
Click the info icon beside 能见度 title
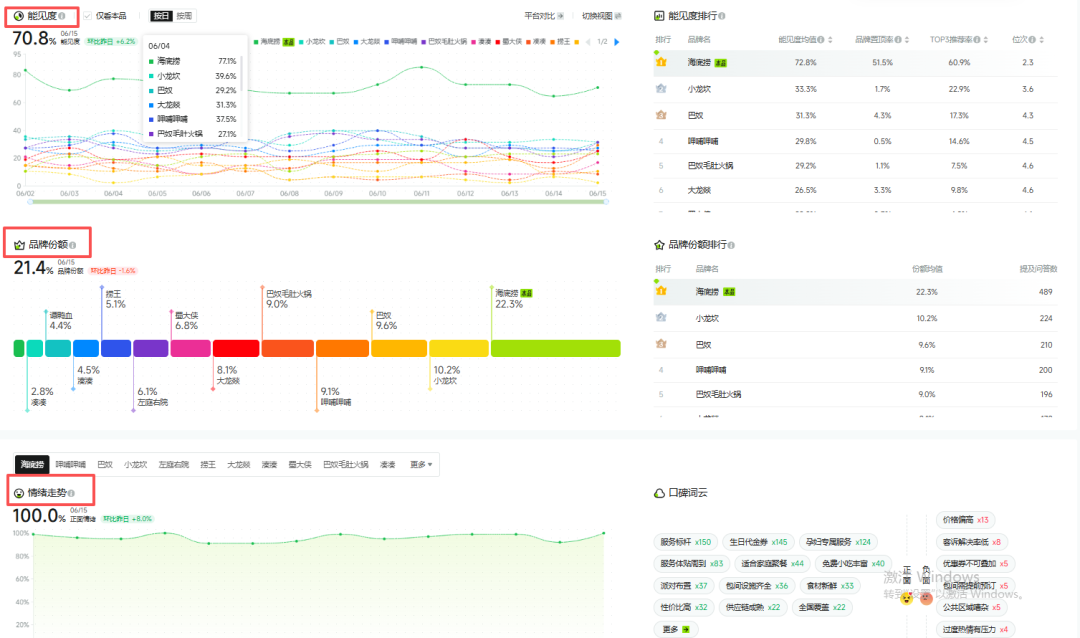click(63, 16)
